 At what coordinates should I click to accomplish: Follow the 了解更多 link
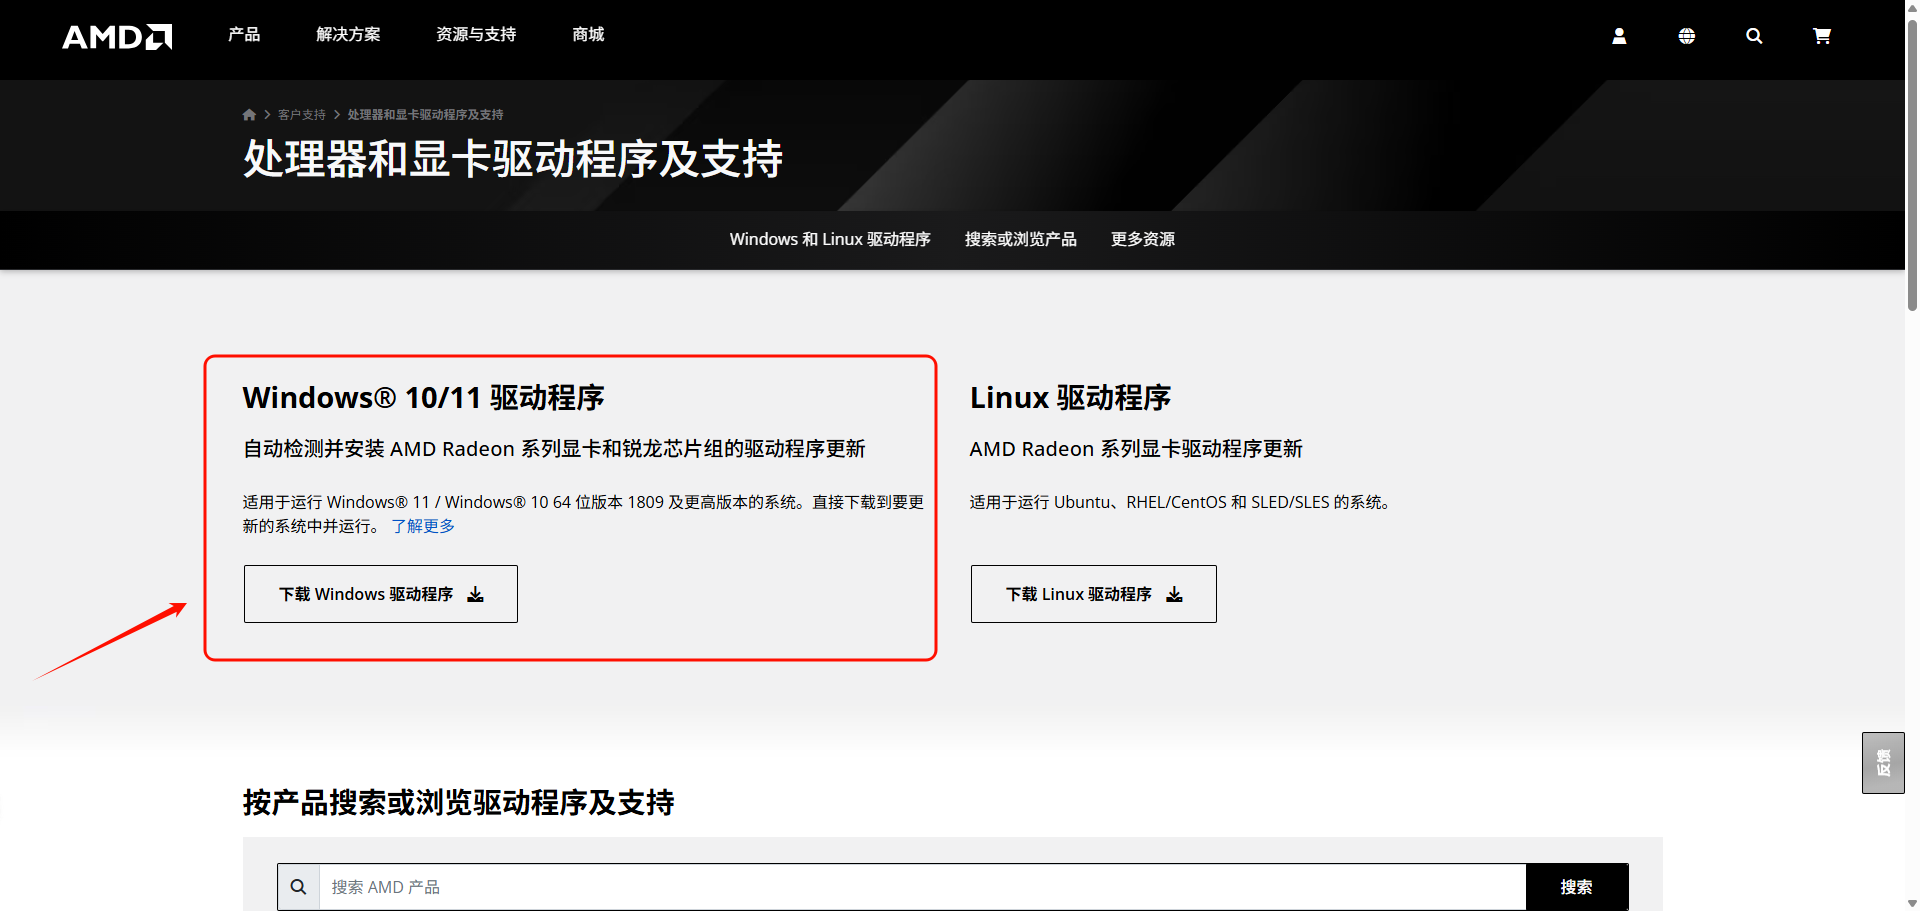(423, 526)
